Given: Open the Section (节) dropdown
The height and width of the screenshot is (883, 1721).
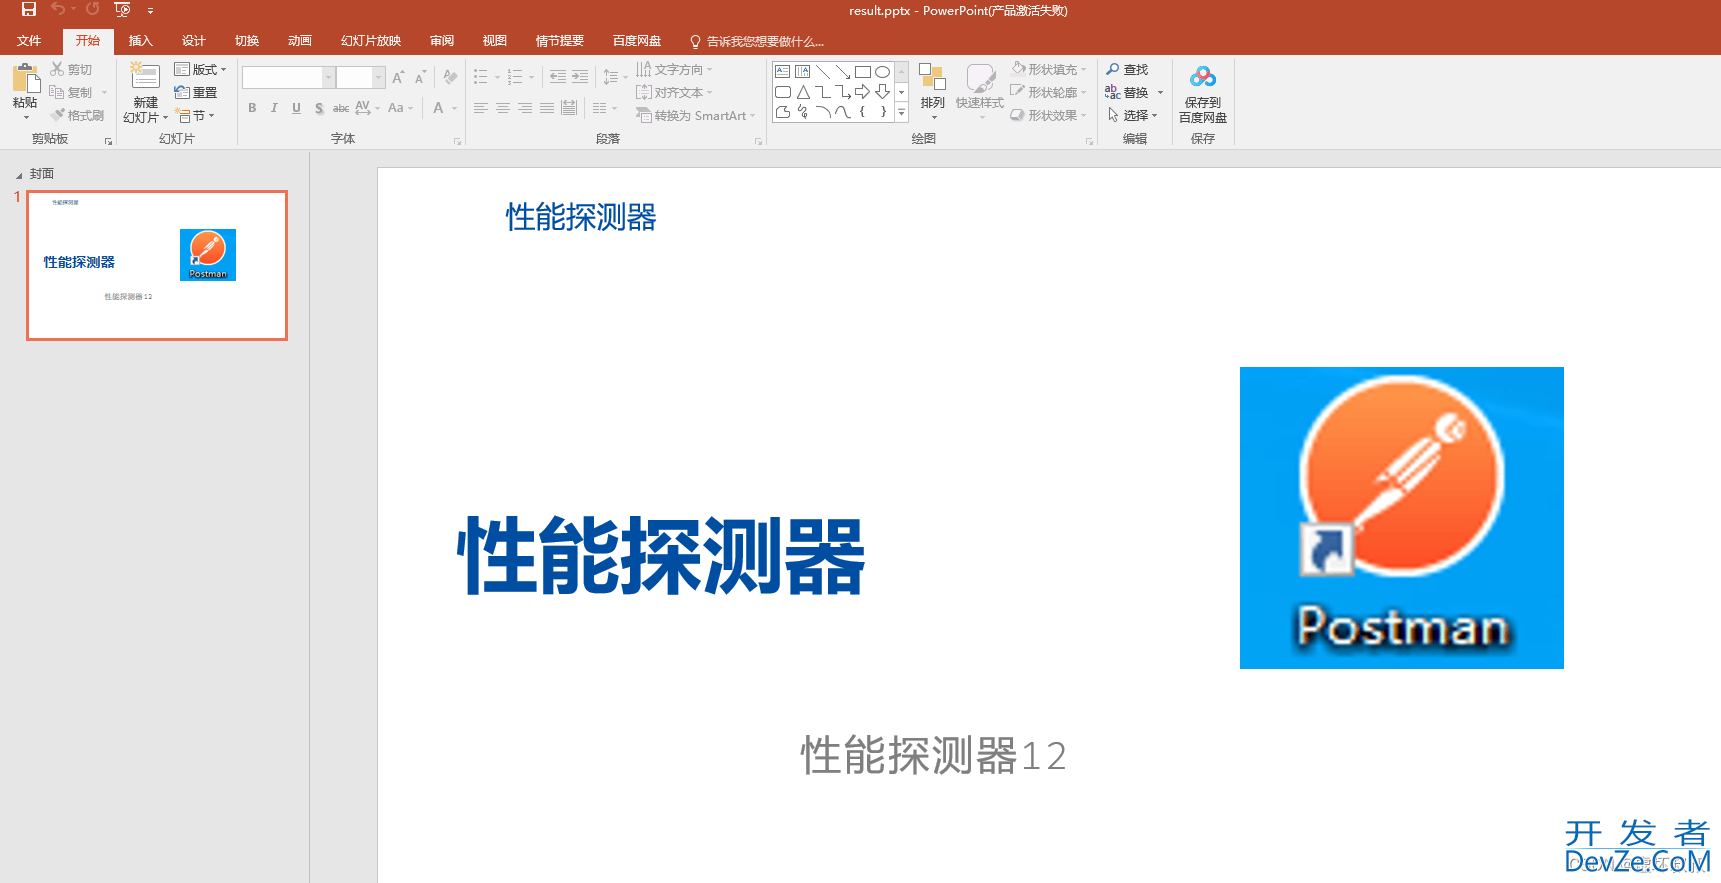Looking at the screenshot, I should (196, 116).
